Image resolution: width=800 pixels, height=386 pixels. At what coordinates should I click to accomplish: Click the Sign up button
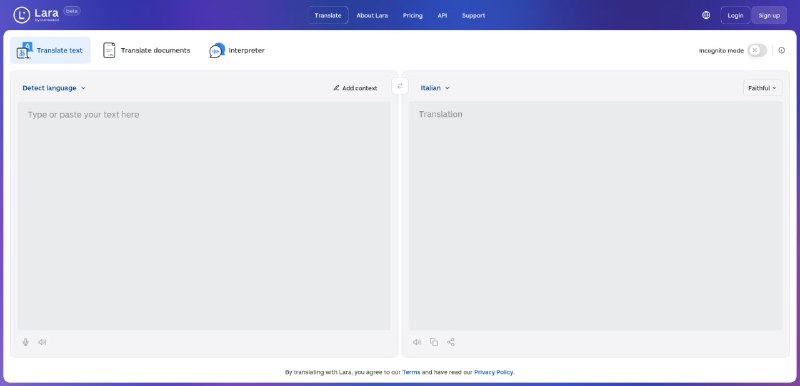pyautogui.click(x=769, y=15)
